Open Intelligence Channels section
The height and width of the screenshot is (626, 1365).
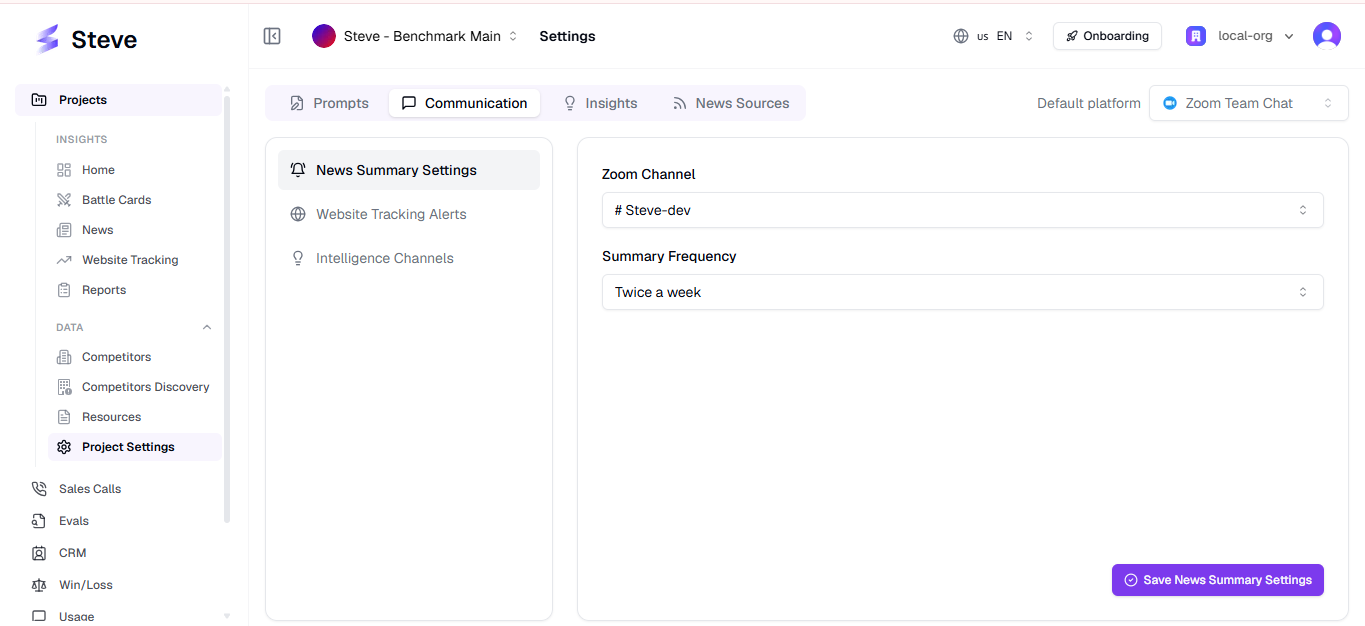pyautogui.click(x=409, y=258)
